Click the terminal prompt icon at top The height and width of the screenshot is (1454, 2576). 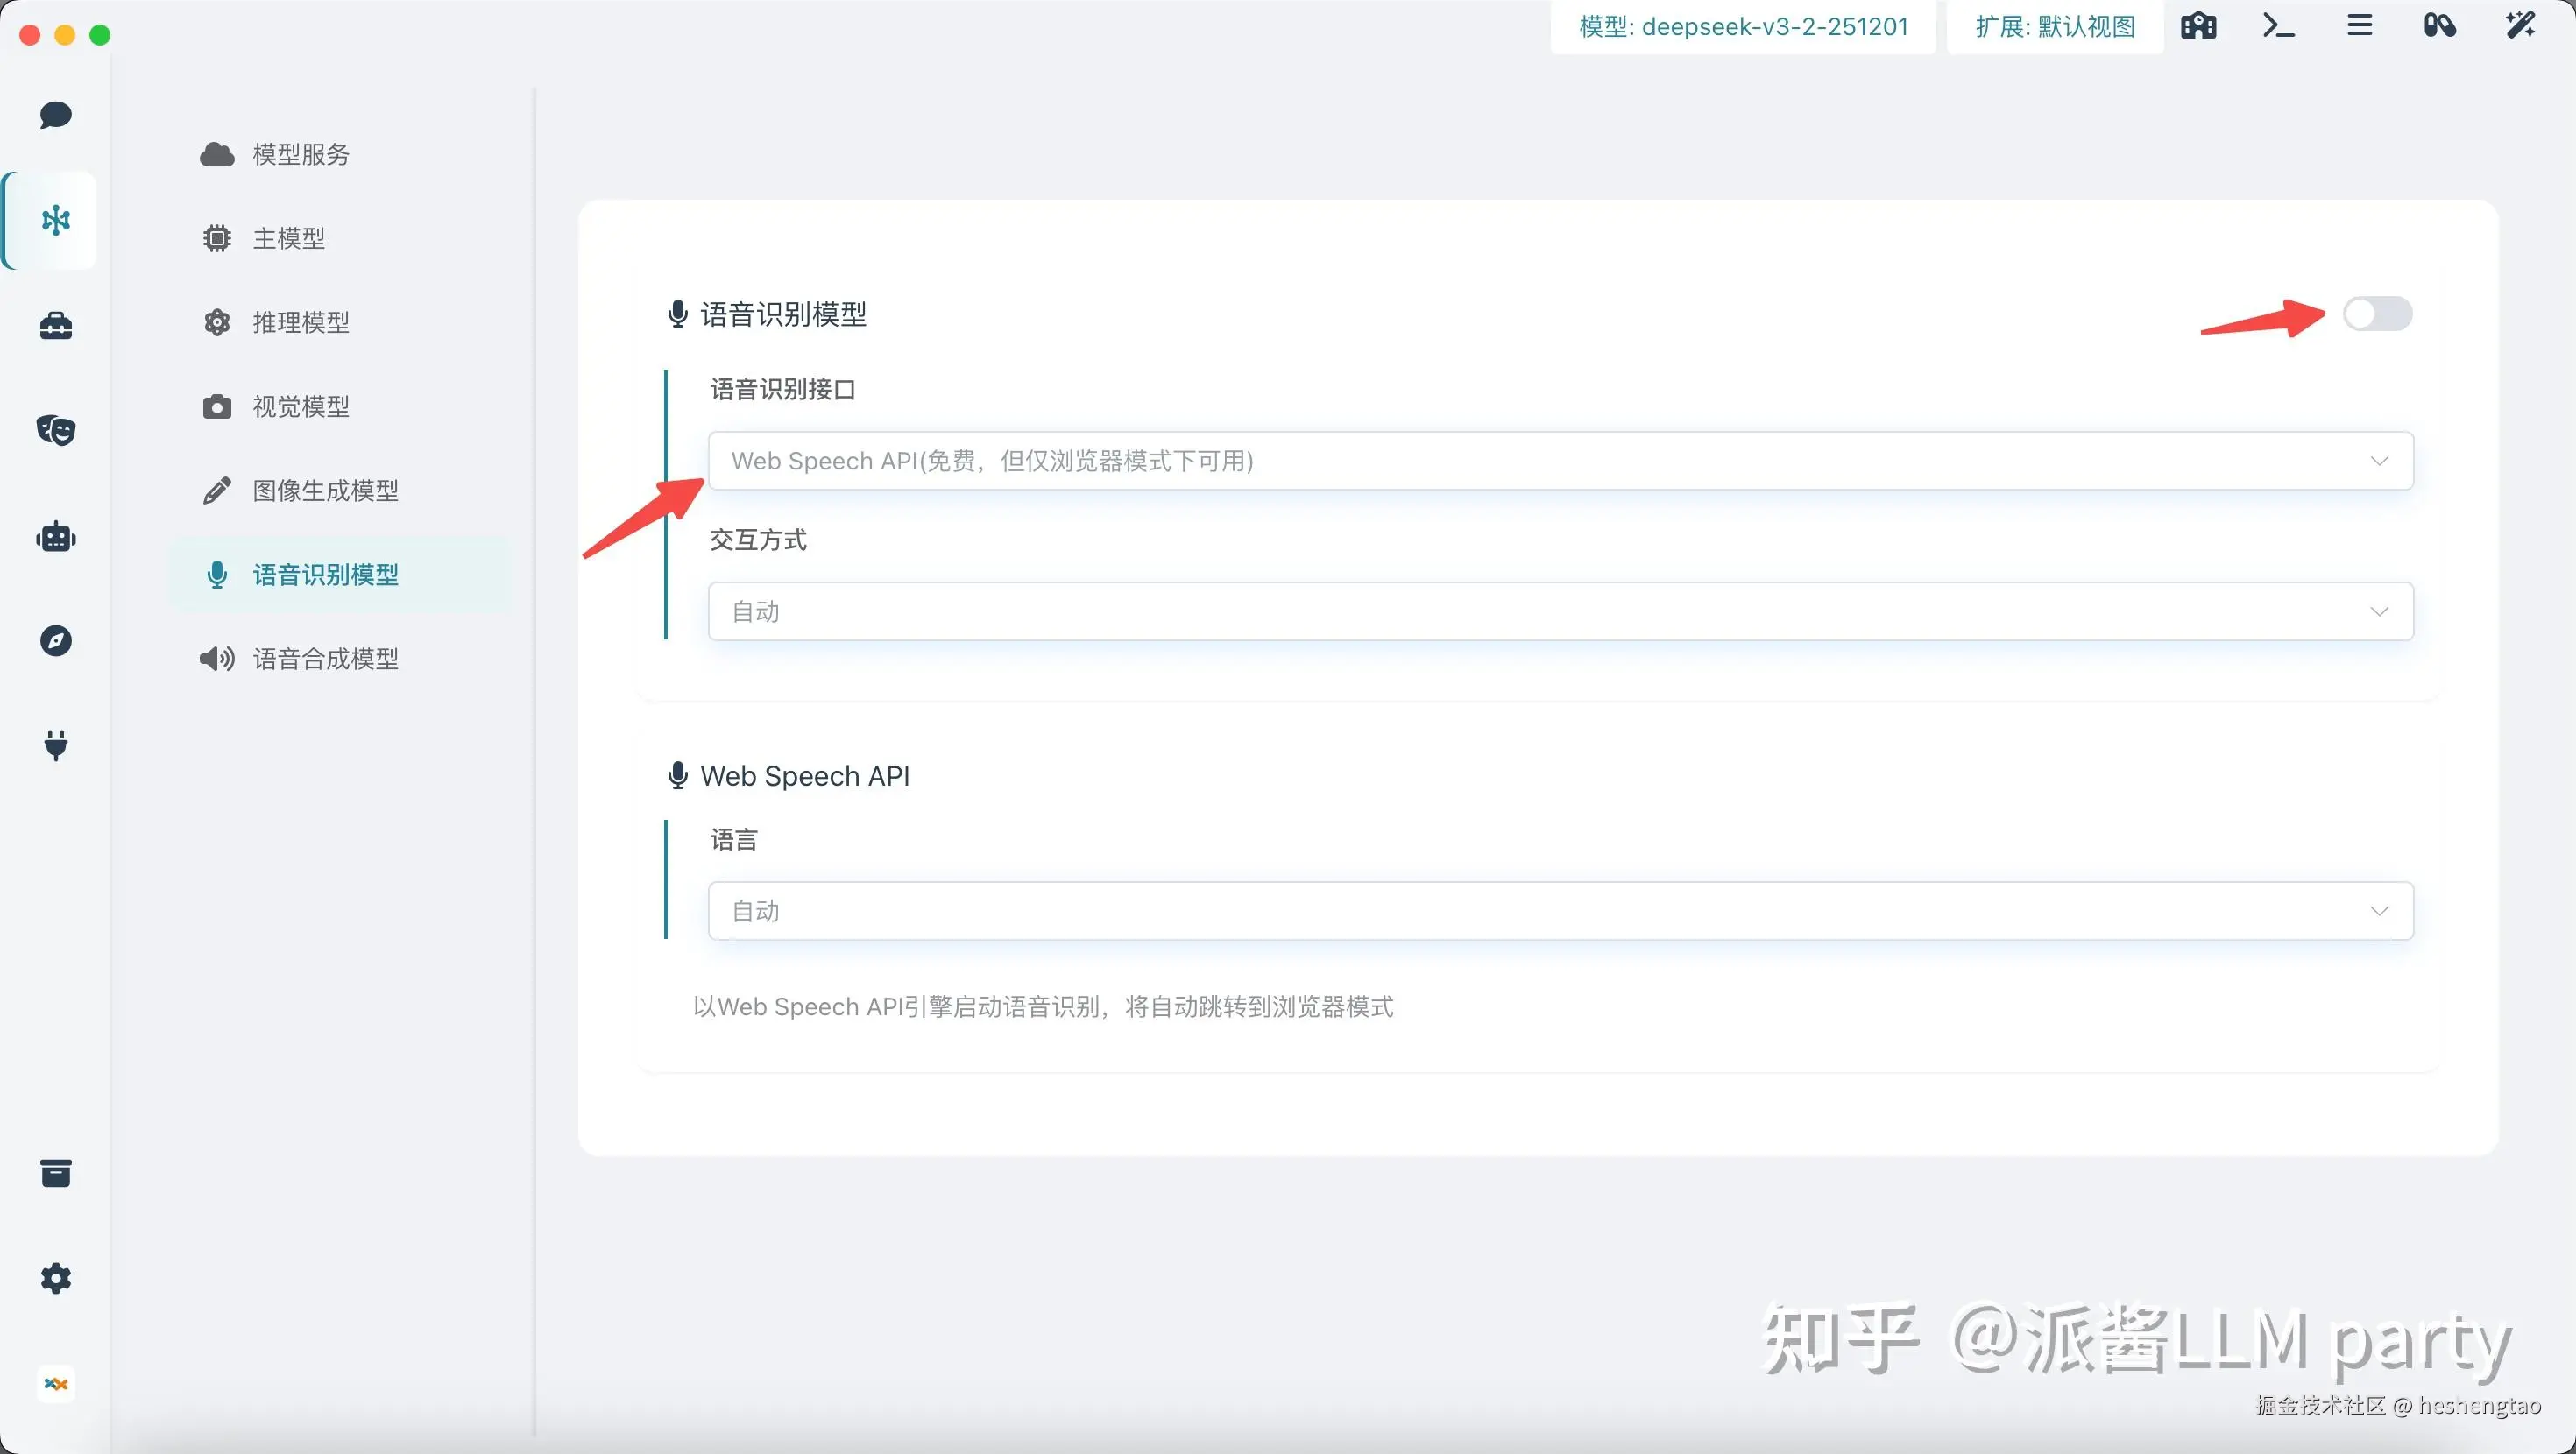tap(2278, 26)
